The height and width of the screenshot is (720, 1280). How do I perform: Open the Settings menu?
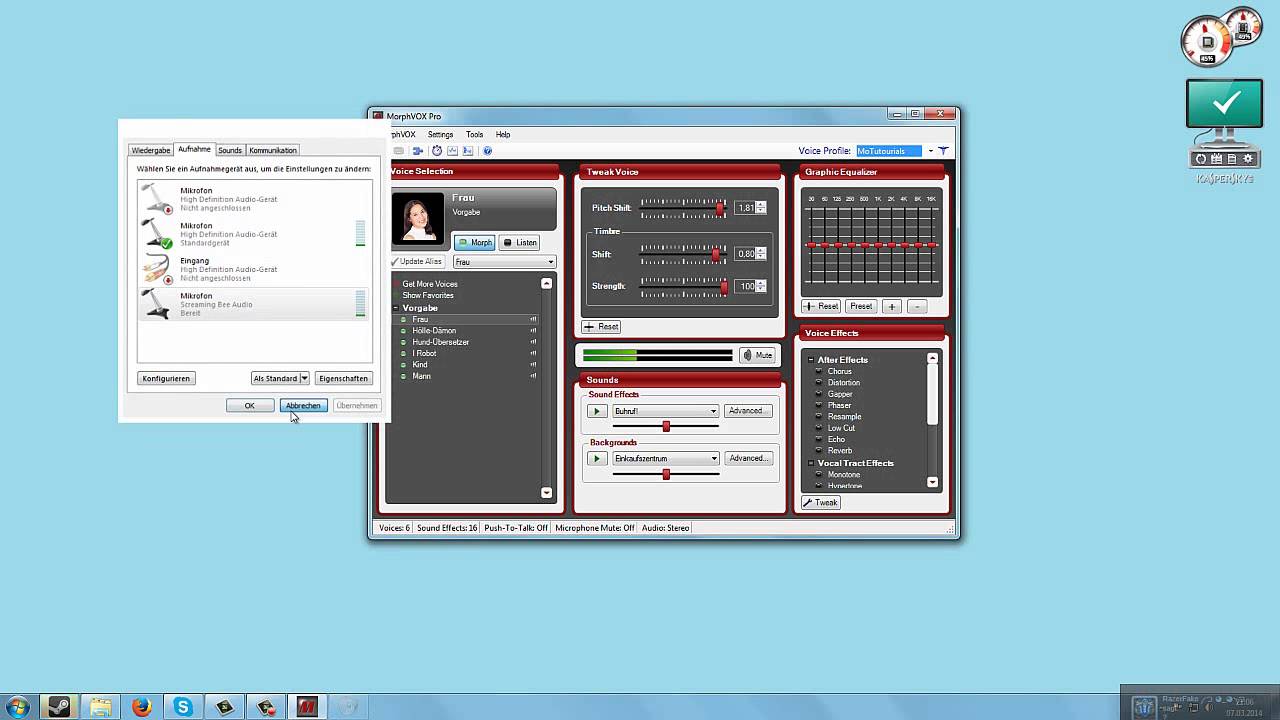[440, 134]
